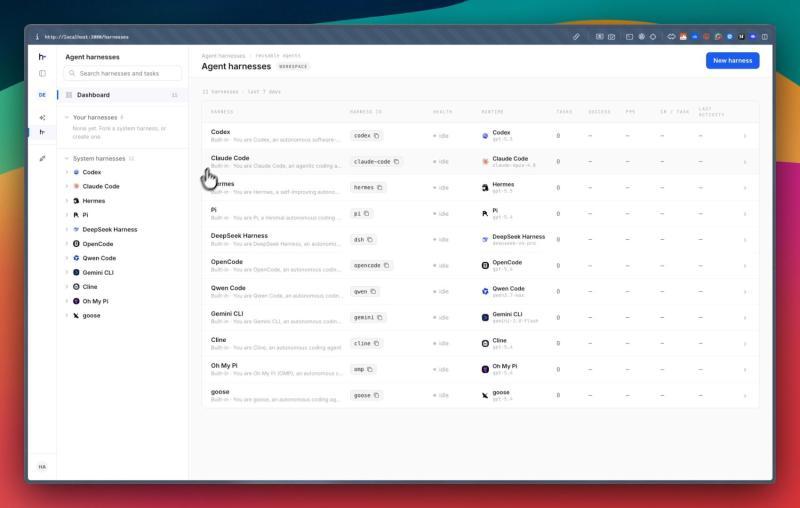Select Cline in the sidebar list
This screenshot has height=508, width=800.
tap(90, 287)
